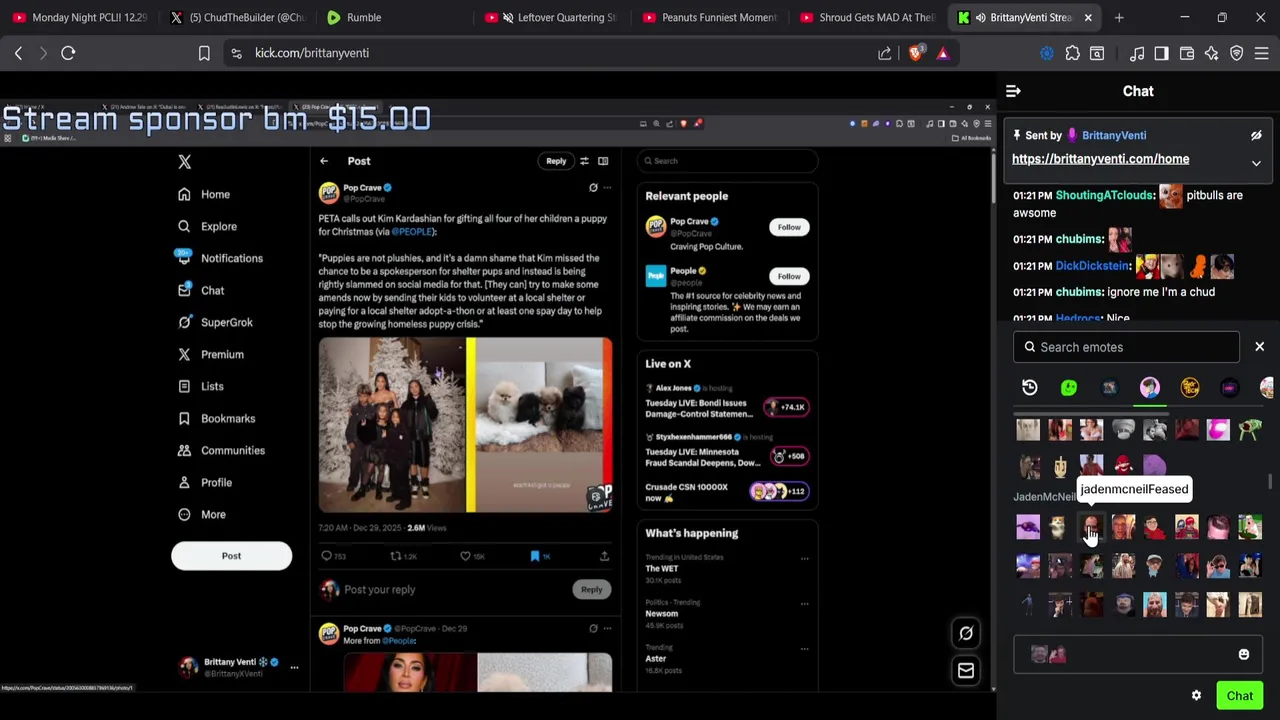Click the bookmark icon under the X post
This screenshot has height=720, width=1280.
point(535,556)
